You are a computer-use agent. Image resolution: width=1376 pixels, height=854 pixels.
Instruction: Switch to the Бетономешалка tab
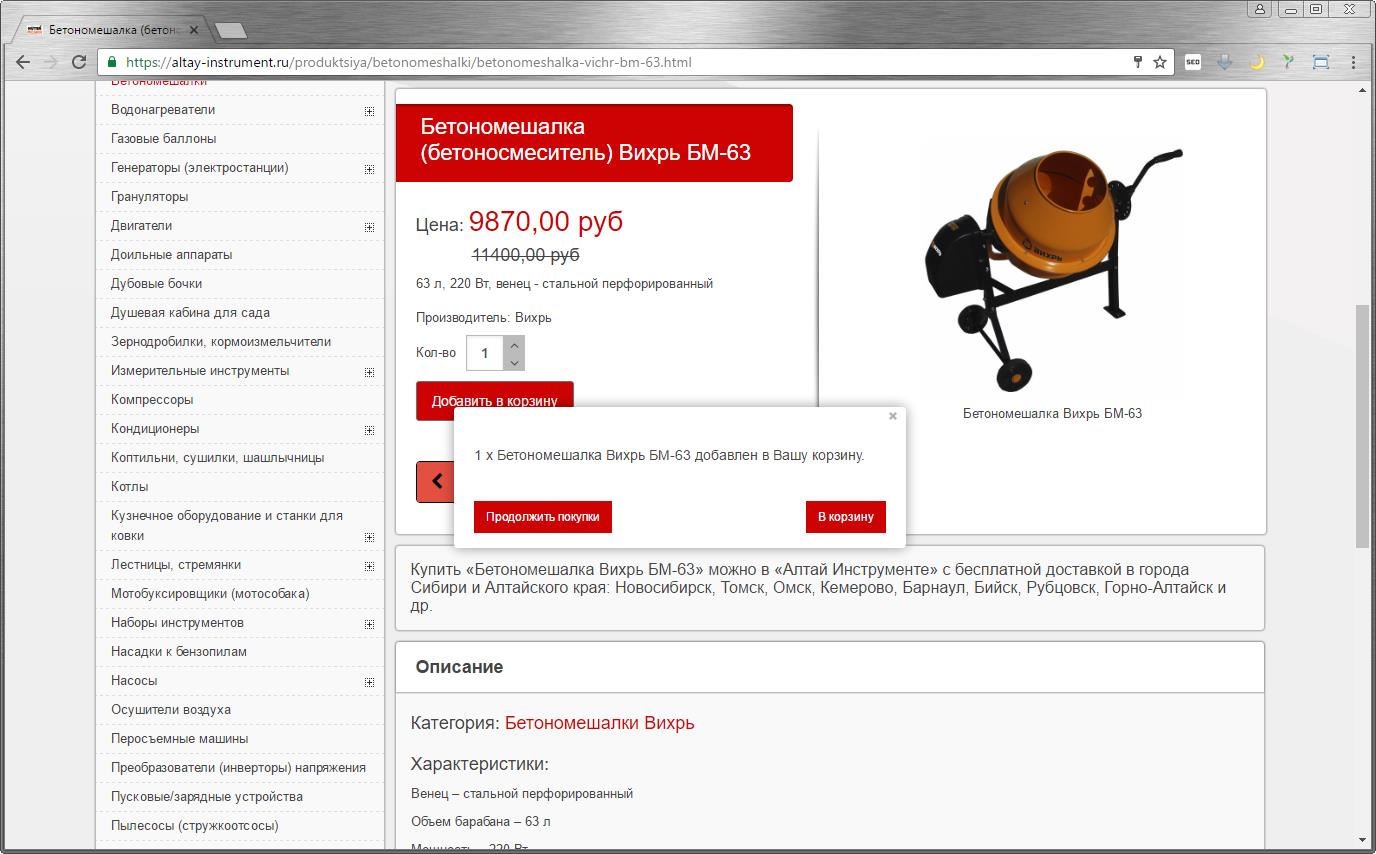click(x=112, y=31)
